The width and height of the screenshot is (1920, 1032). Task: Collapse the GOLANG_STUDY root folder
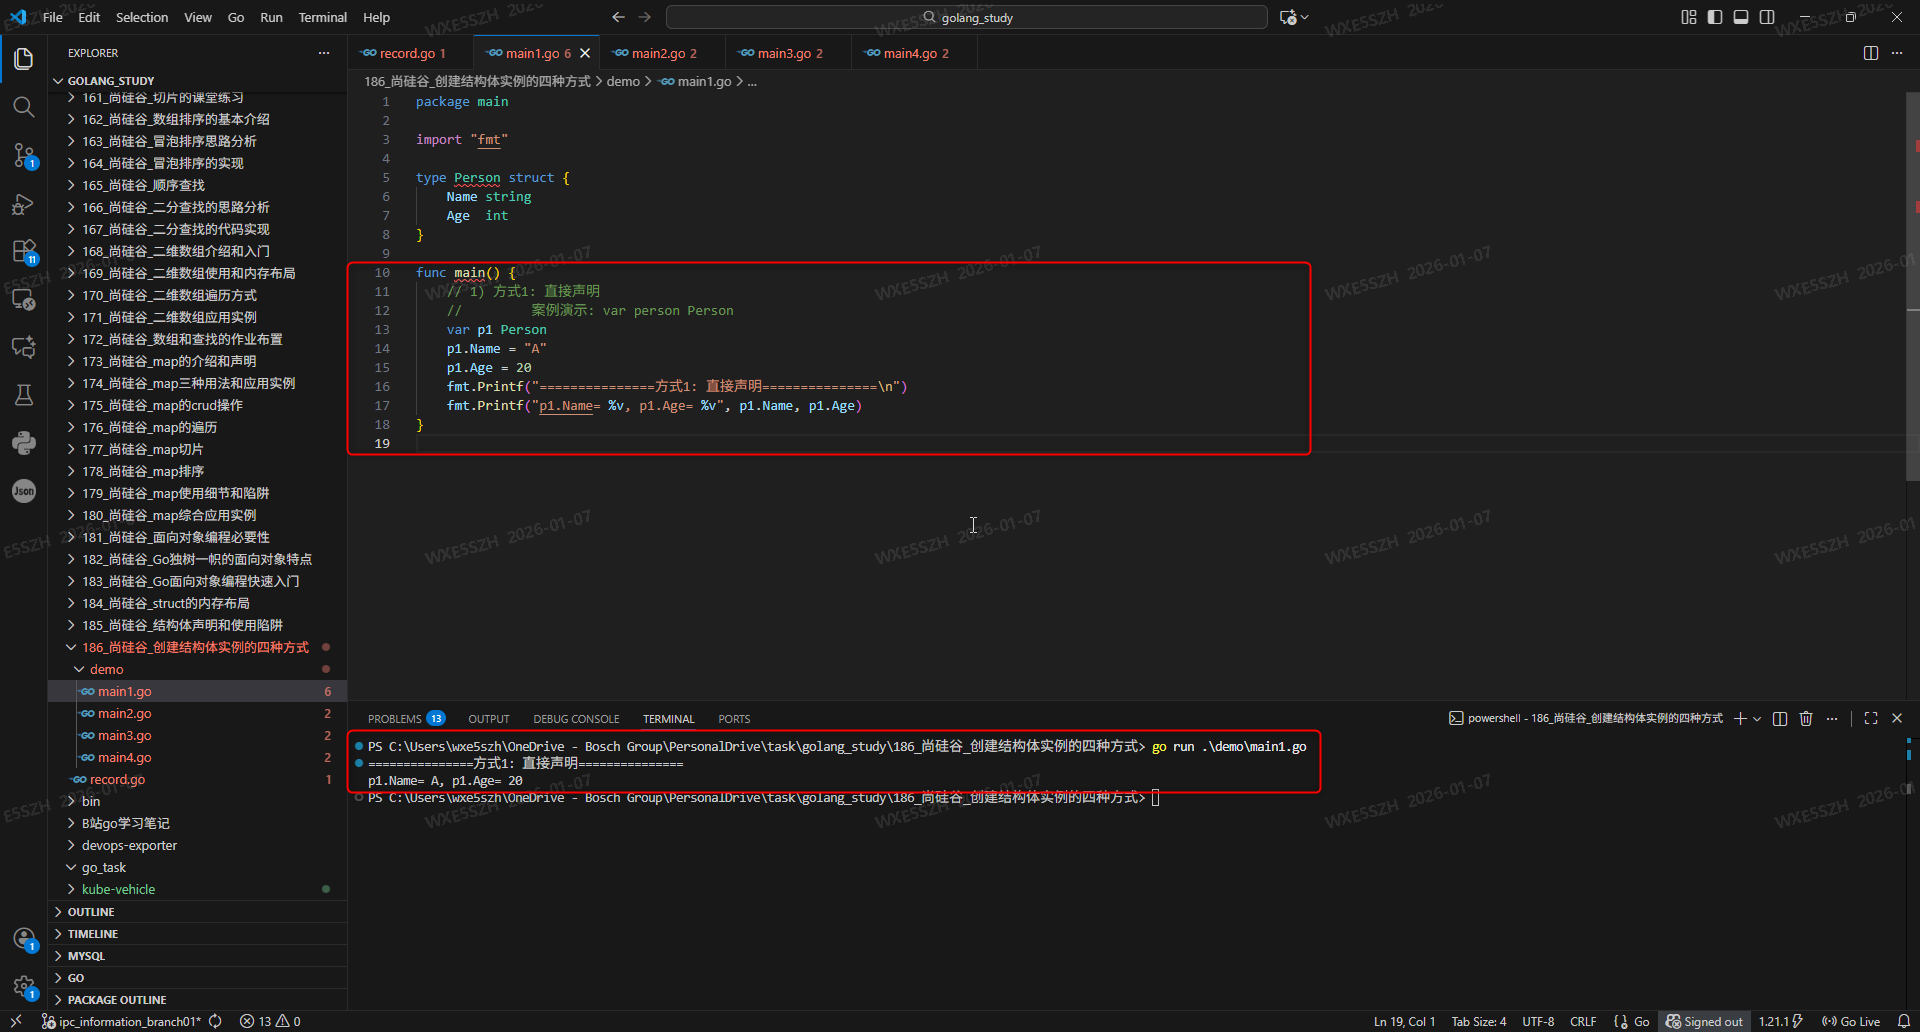[x=58, y=81]
